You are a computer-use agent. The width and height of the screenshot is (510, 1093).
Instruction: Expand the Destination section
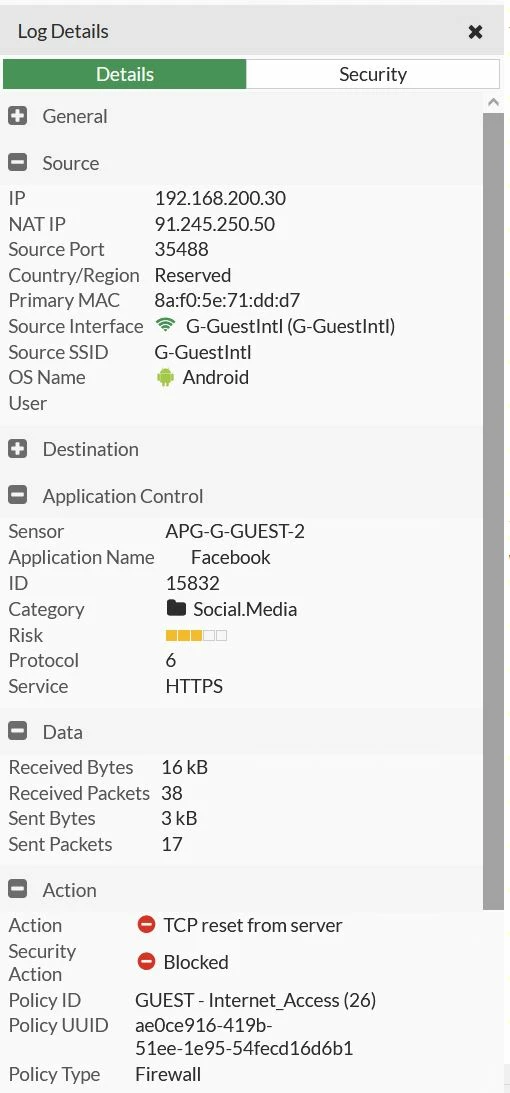click(17, 449)
